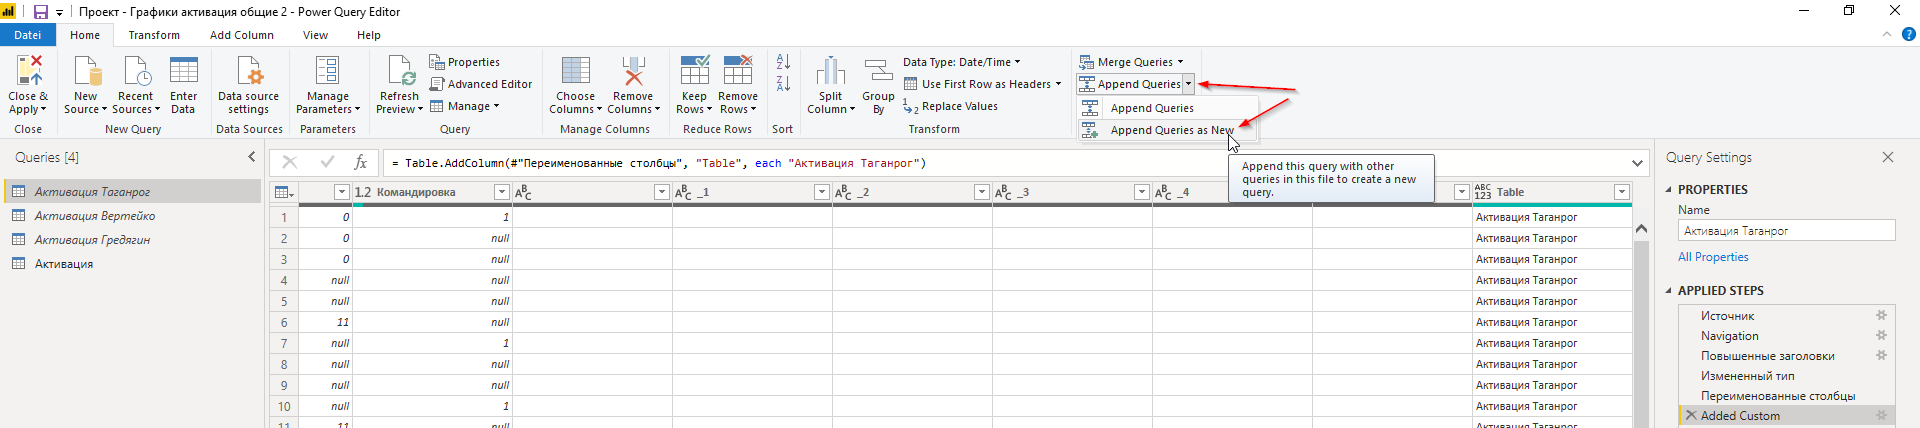Click the Group By icon
This screenshot has width=1920, height=428.
click(x=878, y=70)
